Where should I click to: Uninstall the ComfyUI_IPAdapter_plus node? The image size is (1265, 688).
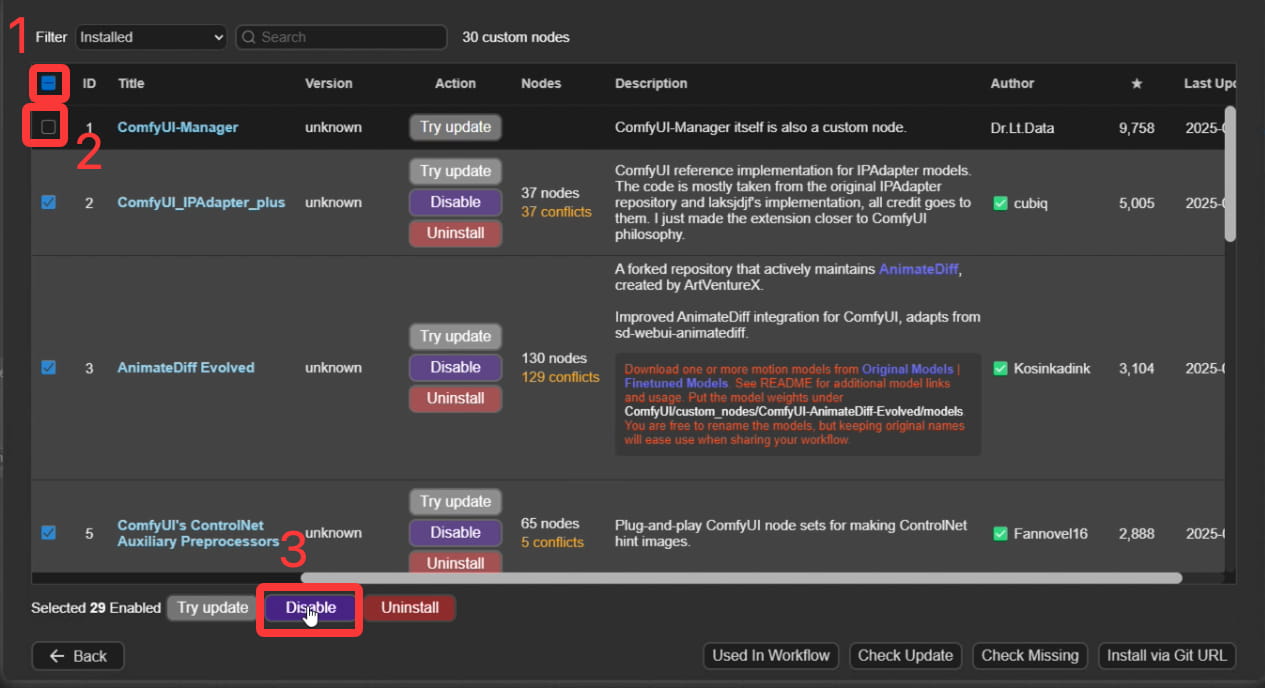pos(455,233)
